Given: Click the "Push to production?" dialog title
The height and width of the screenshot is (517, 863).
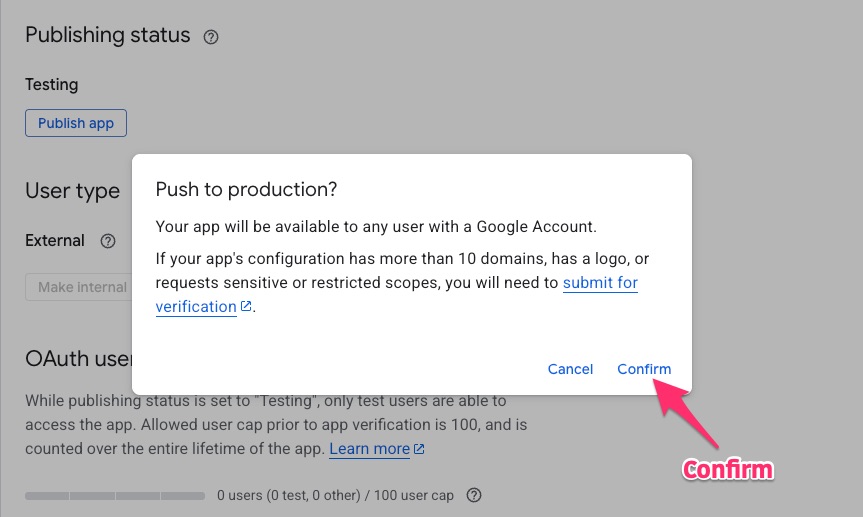Looking at the screenshot, I should point(247,189).
